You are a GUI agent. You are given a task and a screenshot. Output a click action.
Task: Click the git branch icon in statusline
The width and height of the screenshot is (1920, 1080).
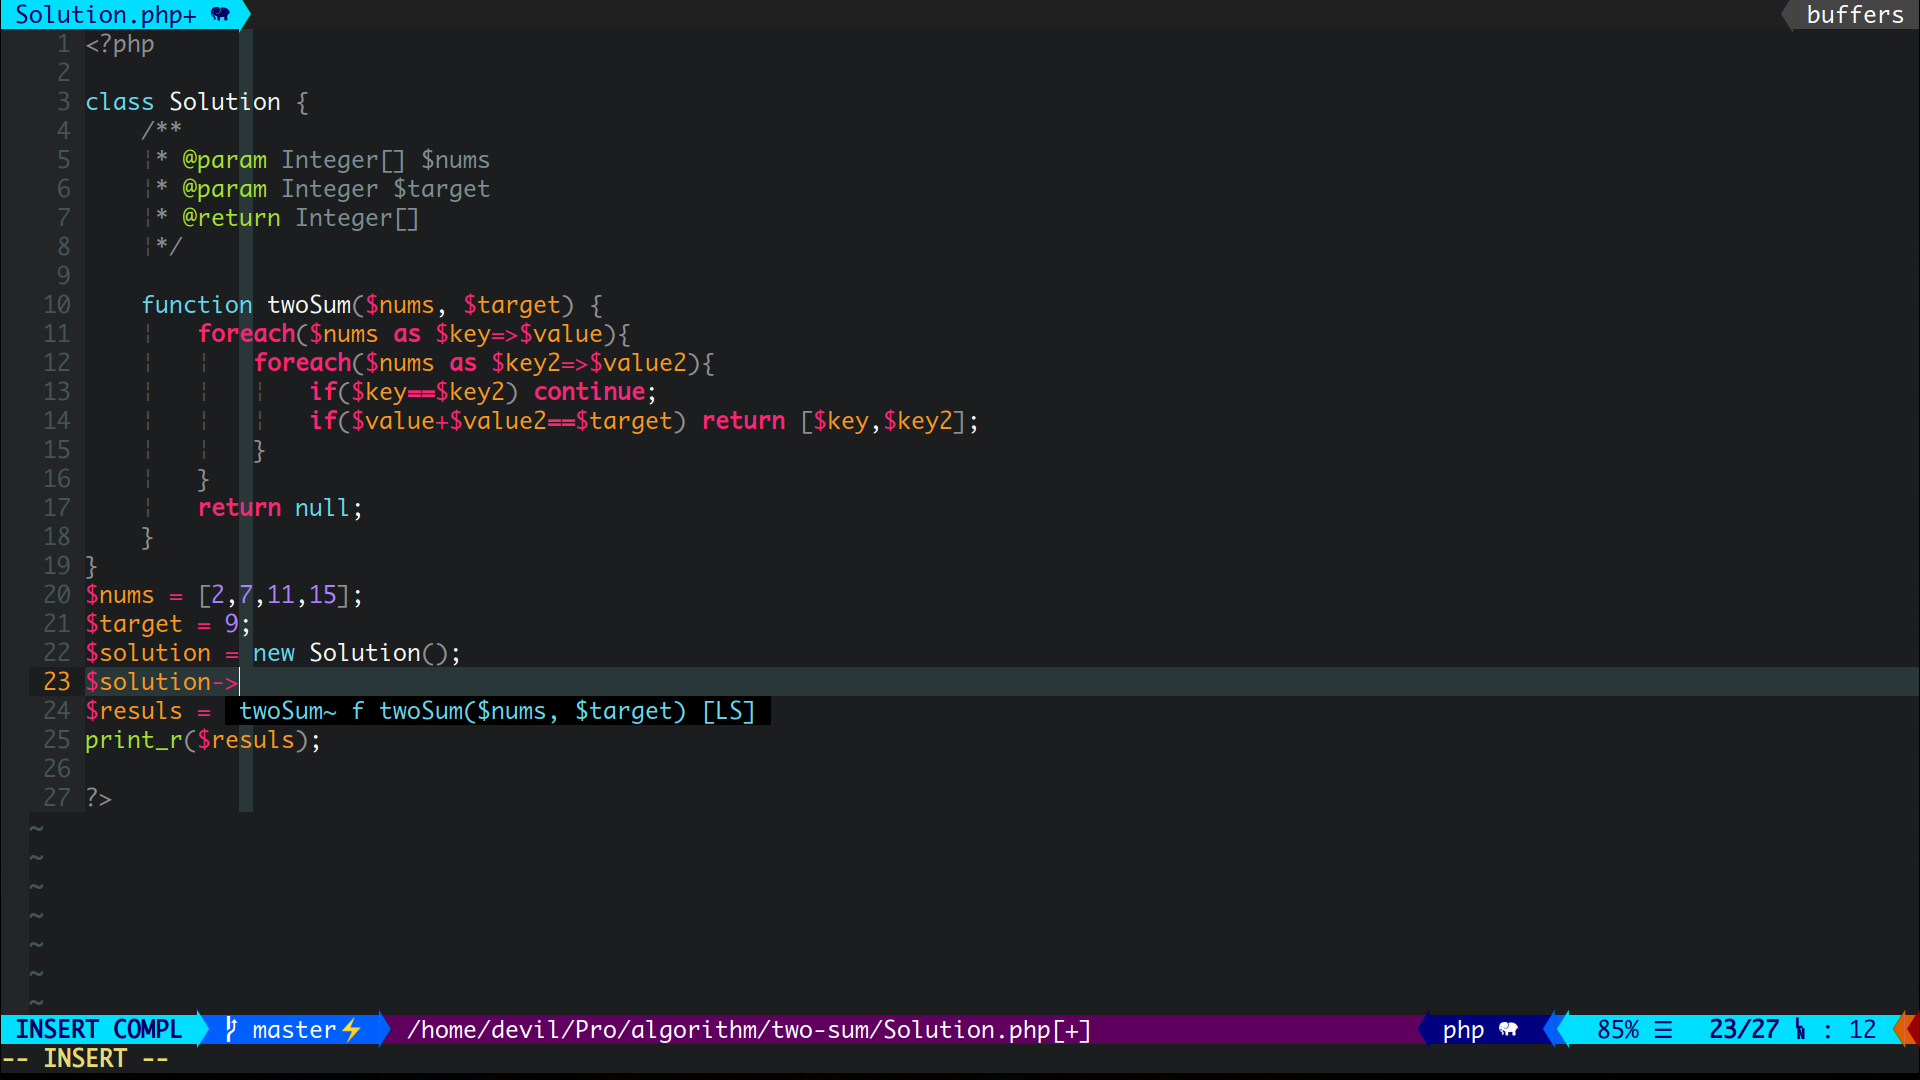[231, 1029]
